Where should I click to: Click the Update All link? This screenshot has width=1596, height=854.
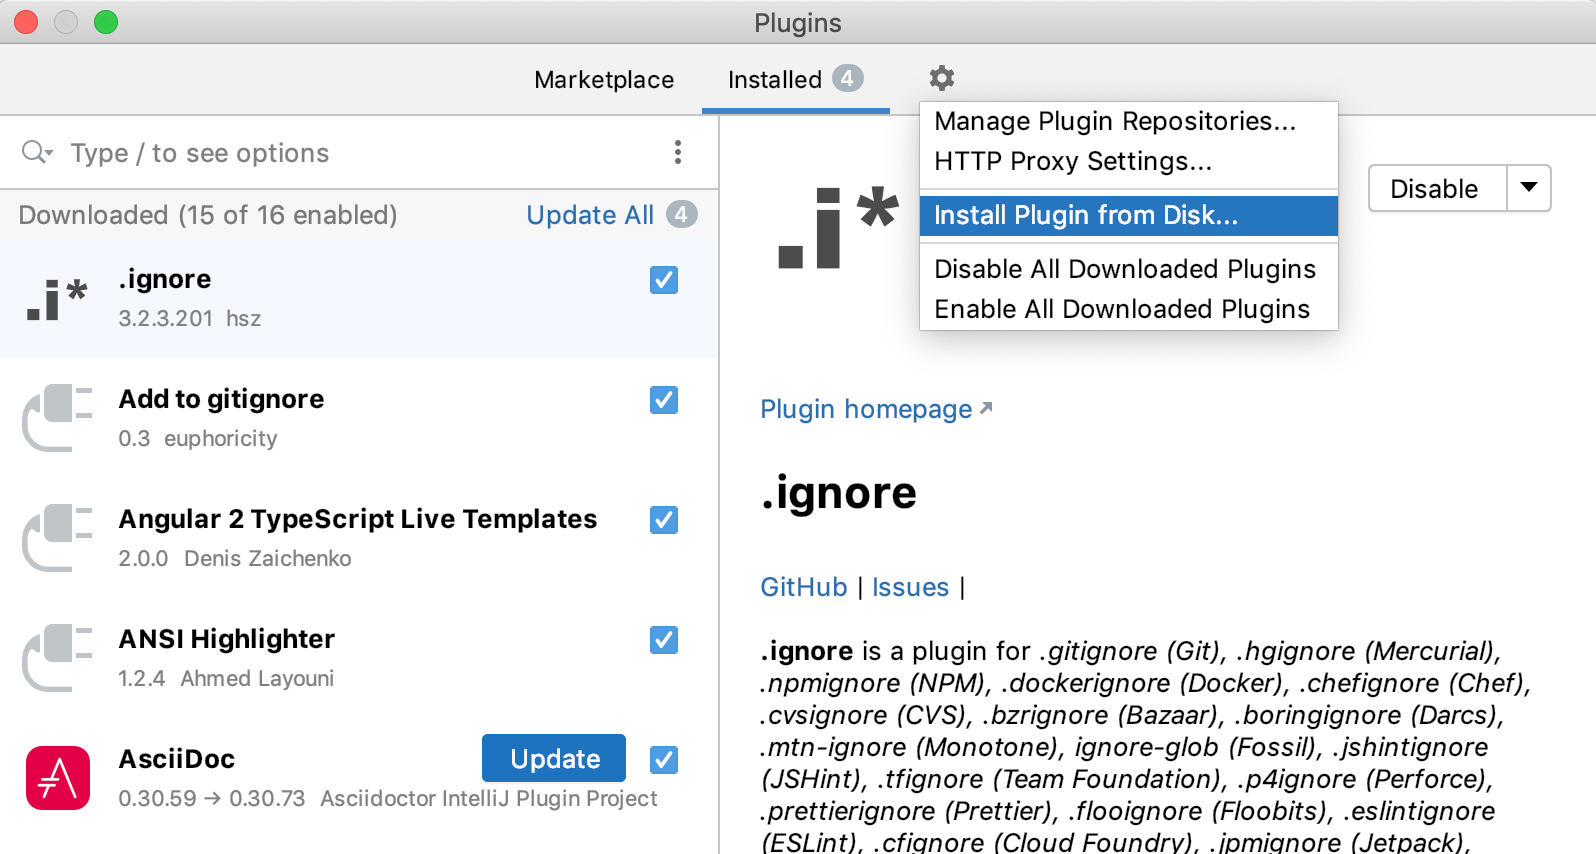tap(590, 215)
